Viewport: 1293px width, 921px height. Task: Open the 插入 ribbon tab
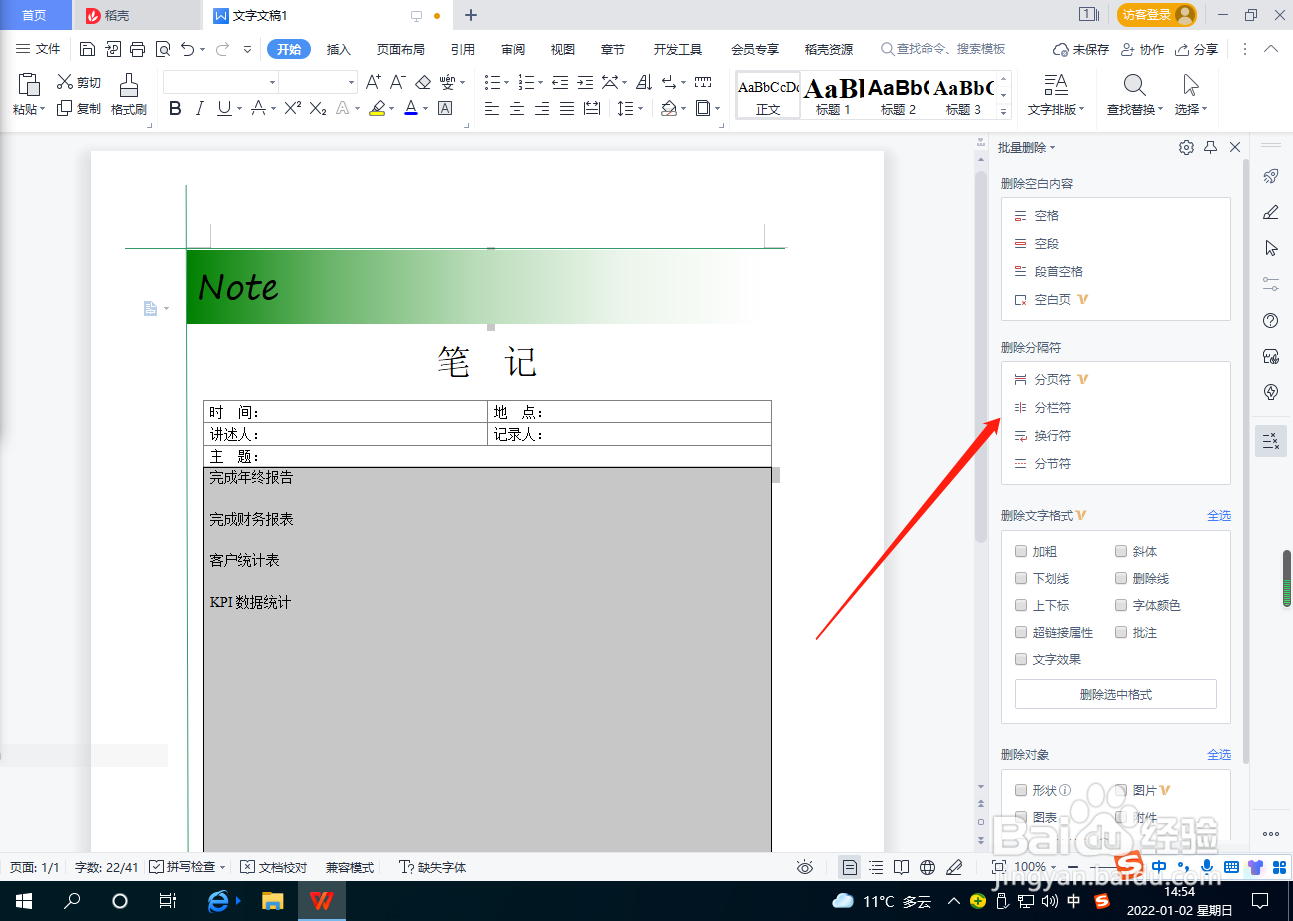pyautogui.click(x=339, y=49)
